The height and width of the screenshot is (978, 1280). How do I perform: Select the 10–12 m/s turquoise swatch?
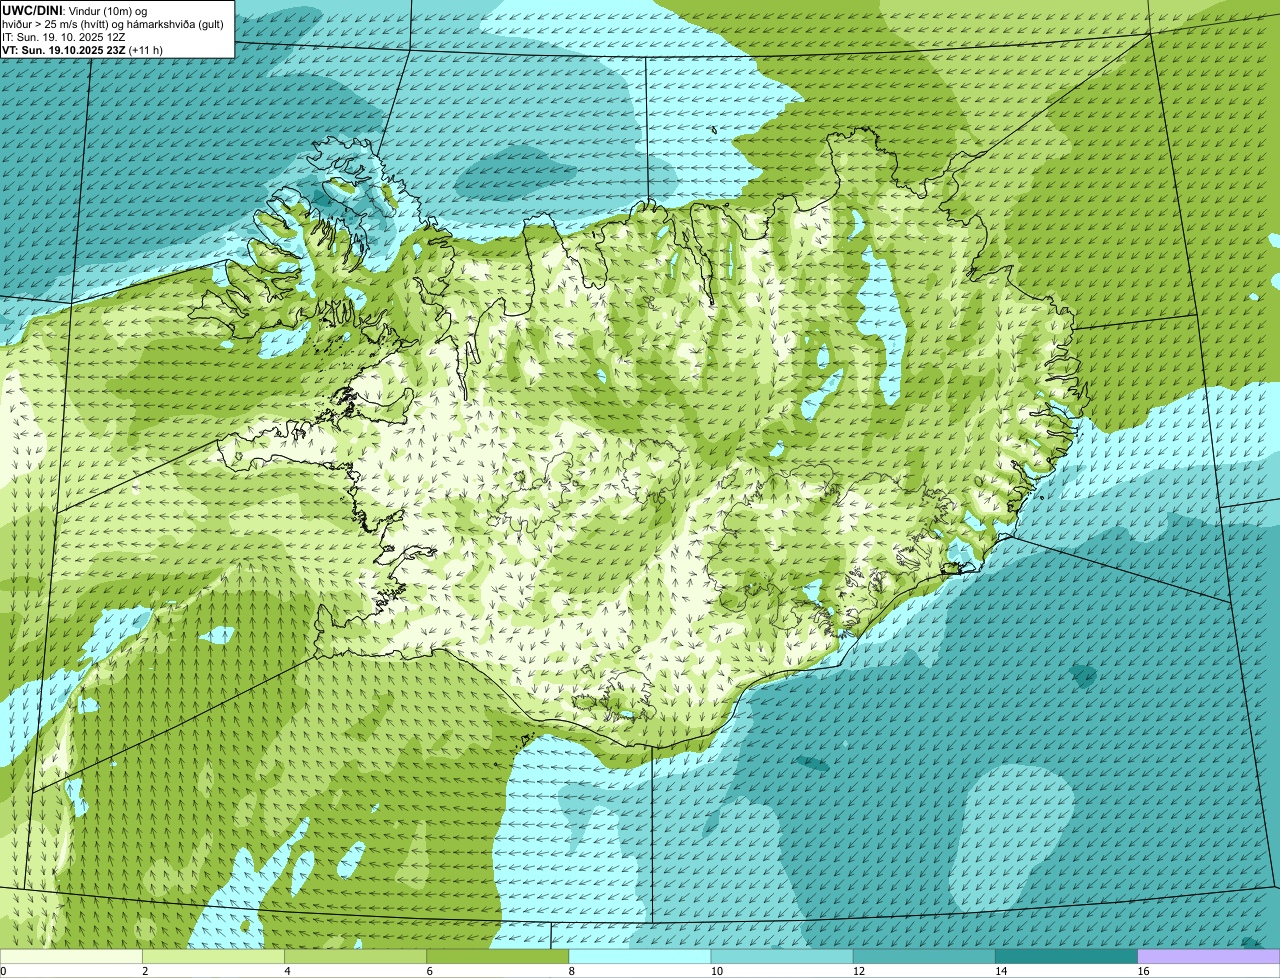point(782,956)
